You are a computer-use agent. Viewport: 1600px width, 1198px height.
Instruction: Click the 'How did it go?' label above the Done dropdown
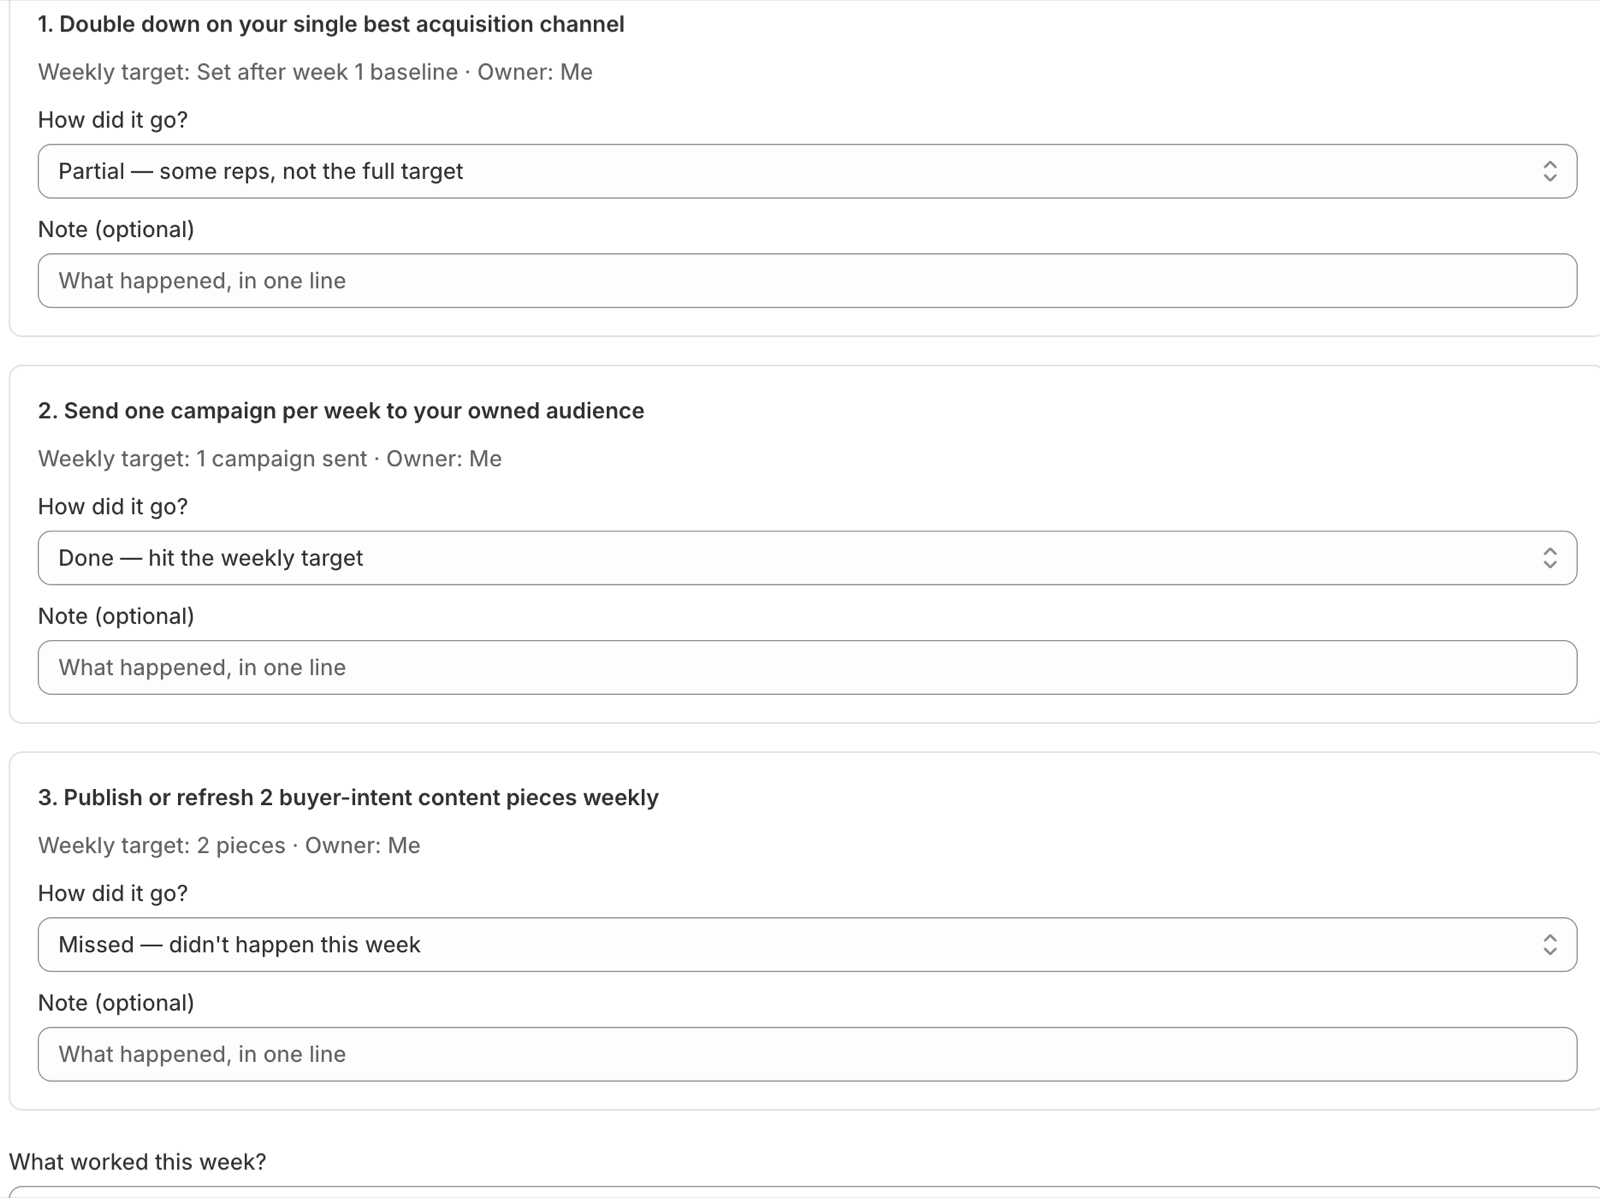[x=113, y=507]
